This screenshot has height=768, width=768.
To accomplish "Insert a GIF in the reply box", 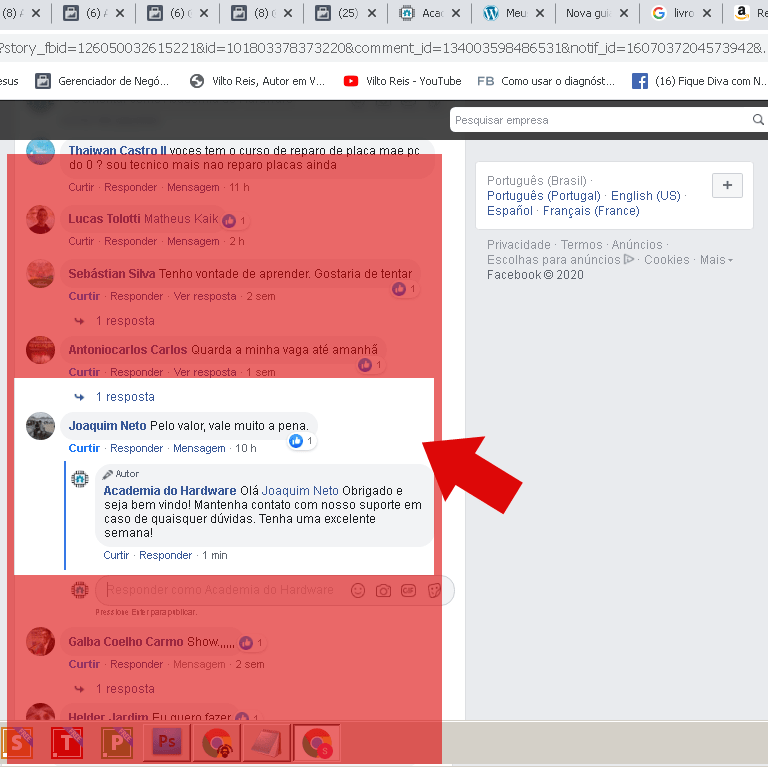I will tap(408, 591).
